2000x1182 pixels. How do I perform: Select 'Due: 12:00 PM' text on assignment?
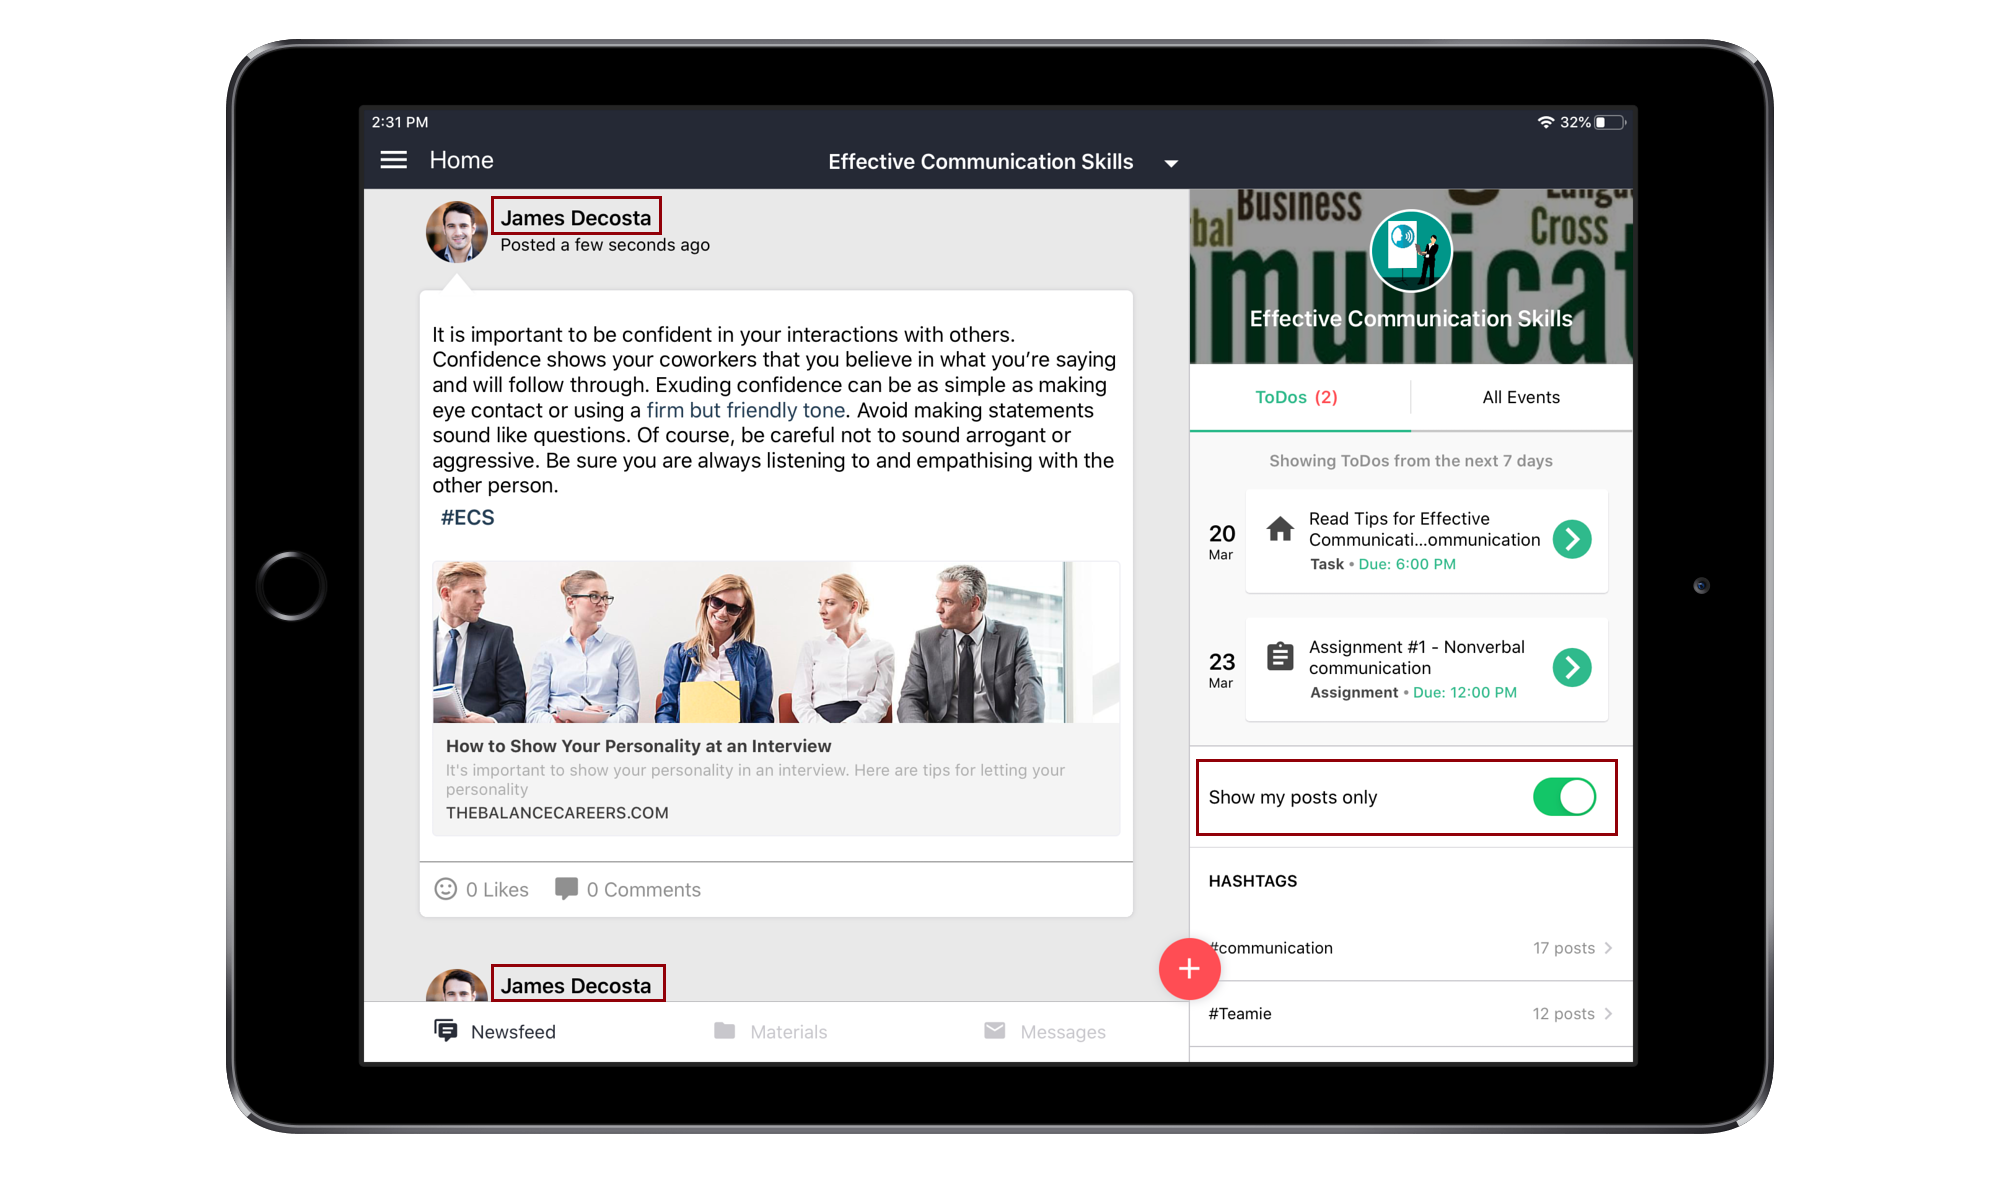(x=1464, y=693)
